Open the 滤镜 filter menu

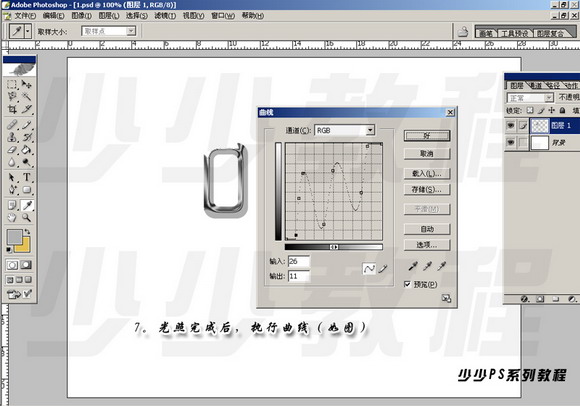coord(165,16)
